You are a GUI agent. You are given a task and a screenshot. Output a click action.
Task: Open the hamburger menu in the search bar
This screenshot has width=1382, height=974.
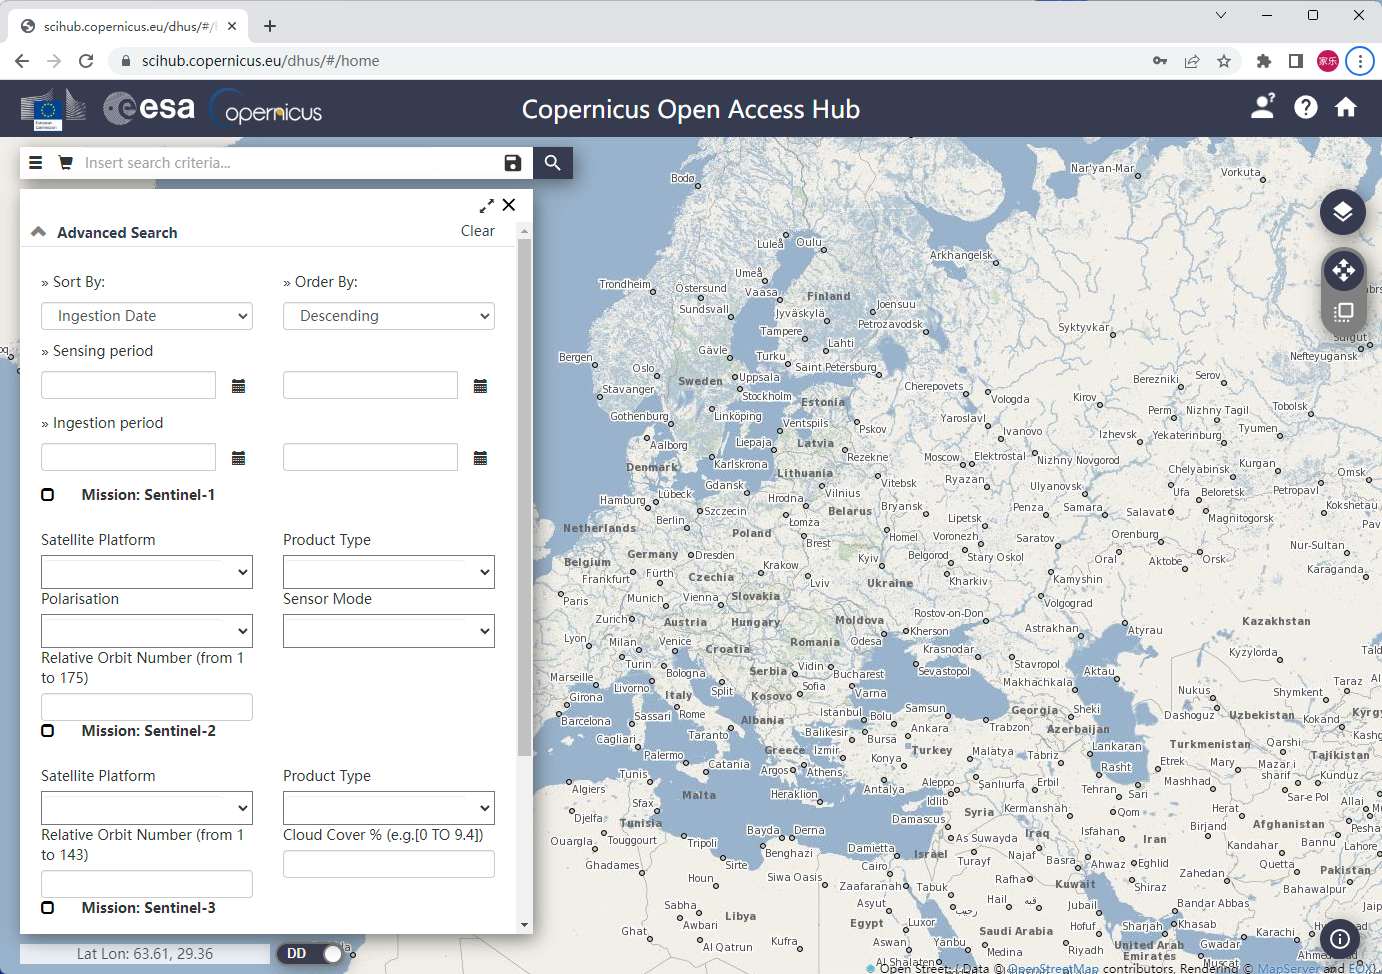point(36,163)
